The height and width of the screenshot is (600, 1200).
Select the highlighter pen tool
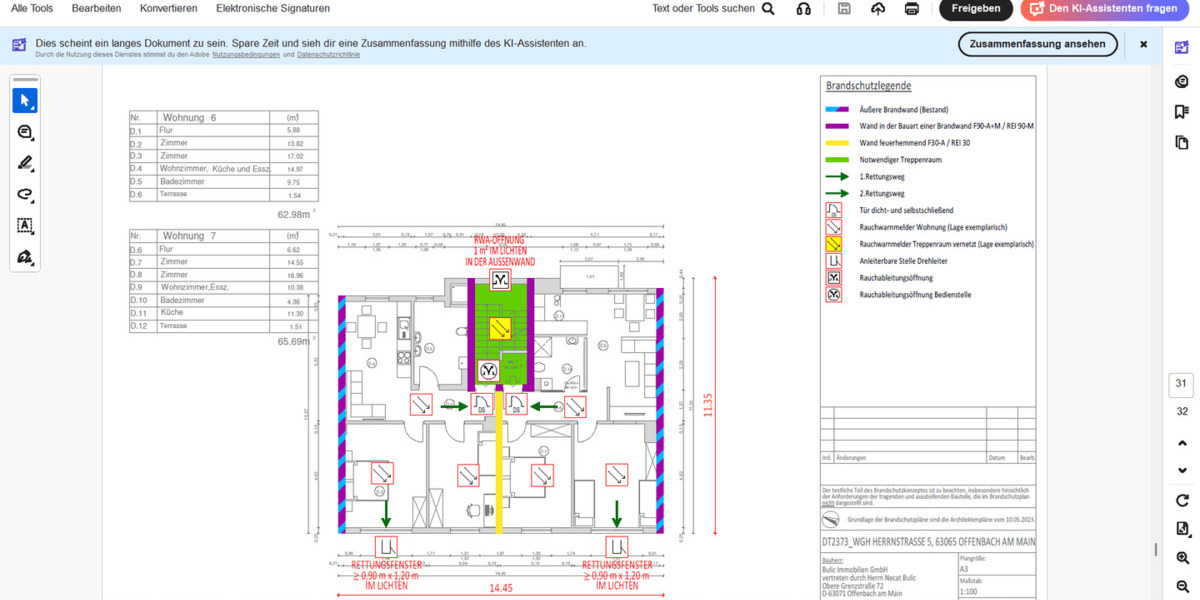click(x=25, y=163)
